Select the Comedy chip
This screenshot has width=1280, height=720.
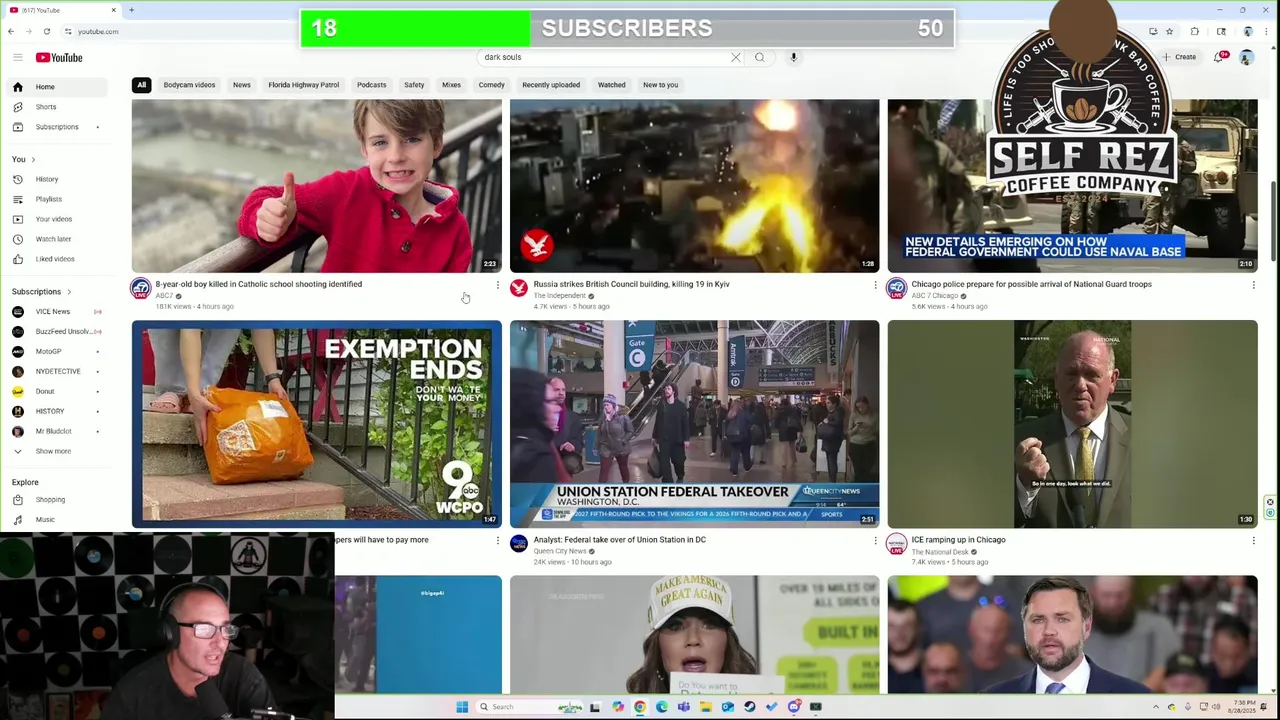pos(491,85)
